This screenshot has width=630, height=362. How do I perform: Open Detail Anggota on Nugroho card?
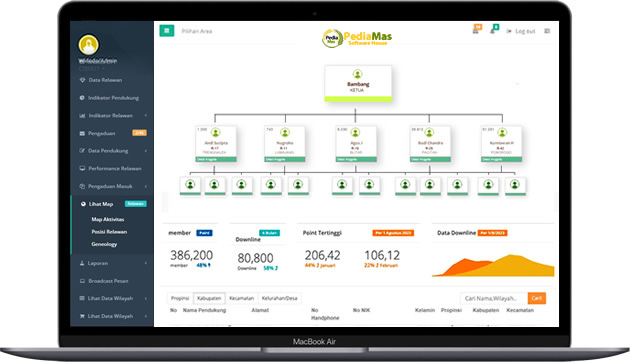285,160
